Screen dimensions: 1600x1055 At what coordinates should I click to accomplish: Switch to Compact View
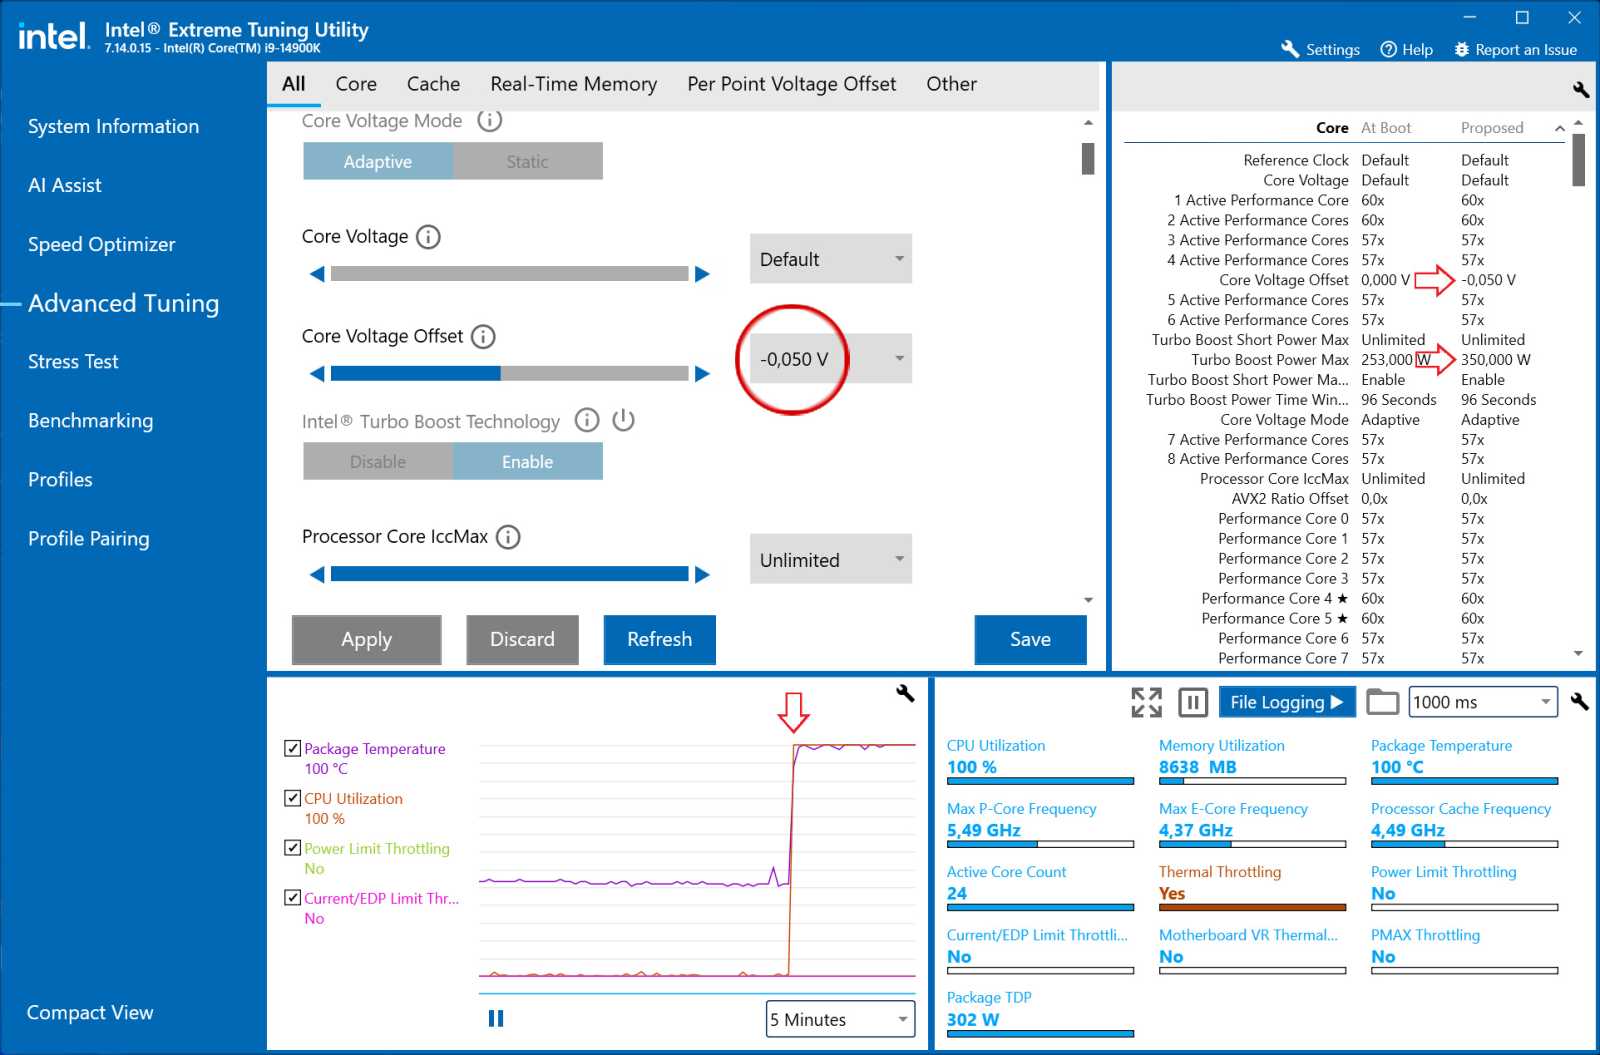tap(90, 1012)
